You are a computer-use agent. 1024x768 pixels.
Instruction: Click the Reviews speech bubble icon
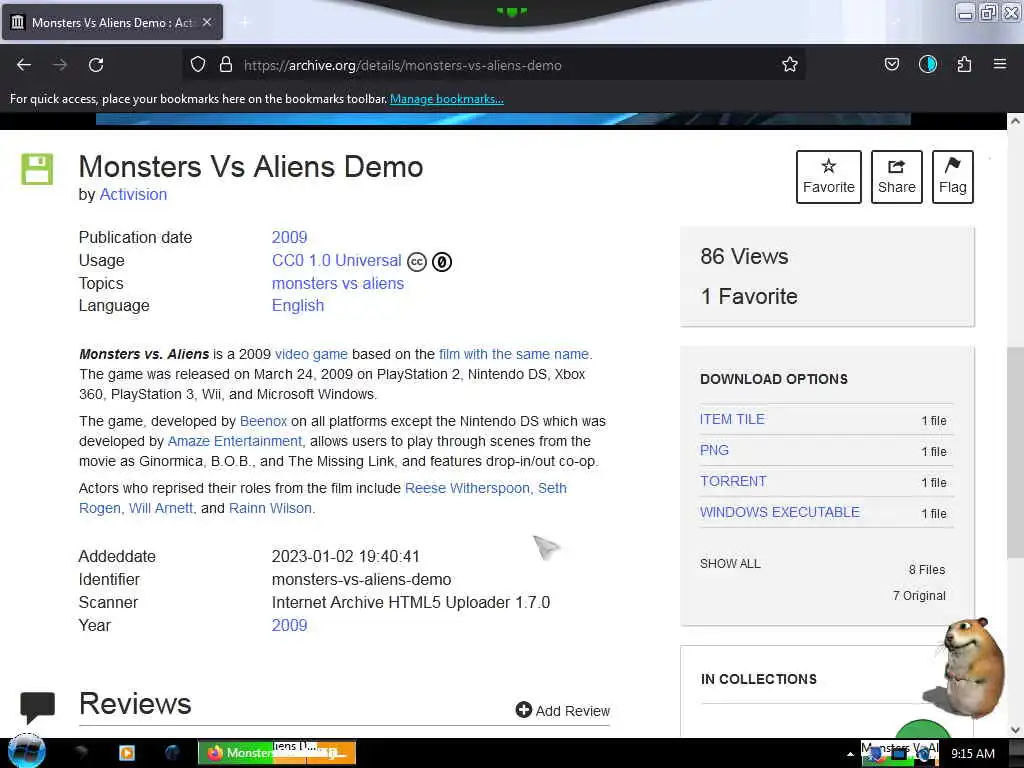coord(37,707)
